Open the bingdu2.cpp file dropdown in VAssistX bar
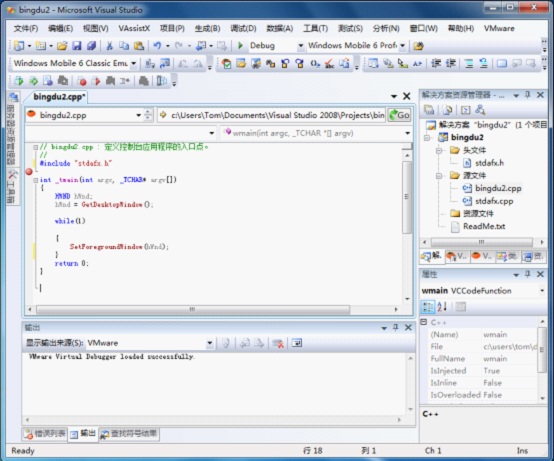The width and height of the screenshot is (554, 461). (x=138, y=115)
